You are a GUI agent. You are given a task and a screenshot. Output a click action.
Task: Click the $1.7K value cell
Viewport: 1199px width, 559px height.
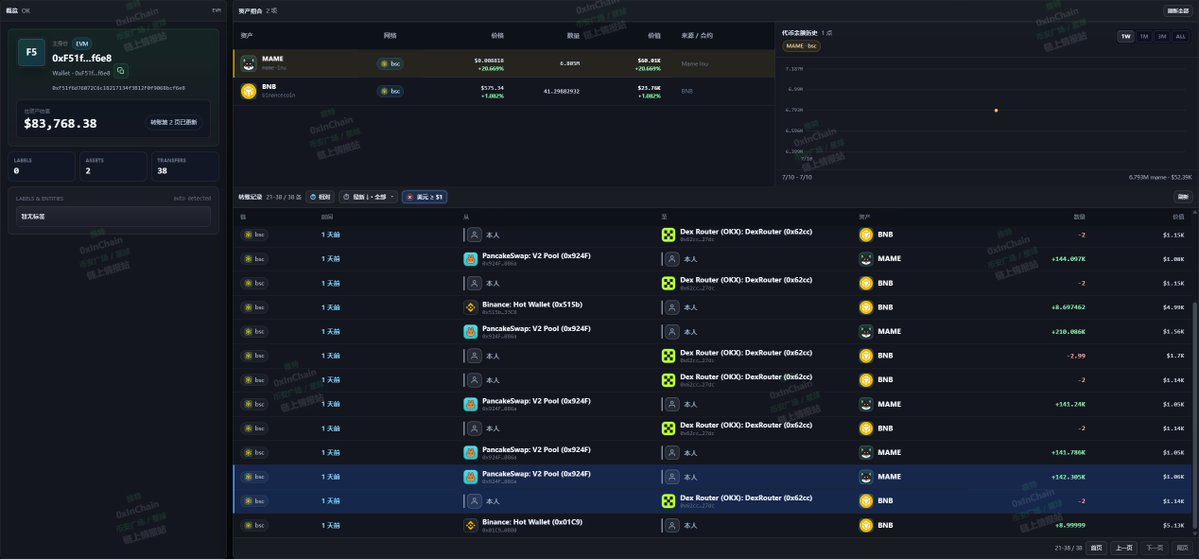click(x=1175, y=356)
